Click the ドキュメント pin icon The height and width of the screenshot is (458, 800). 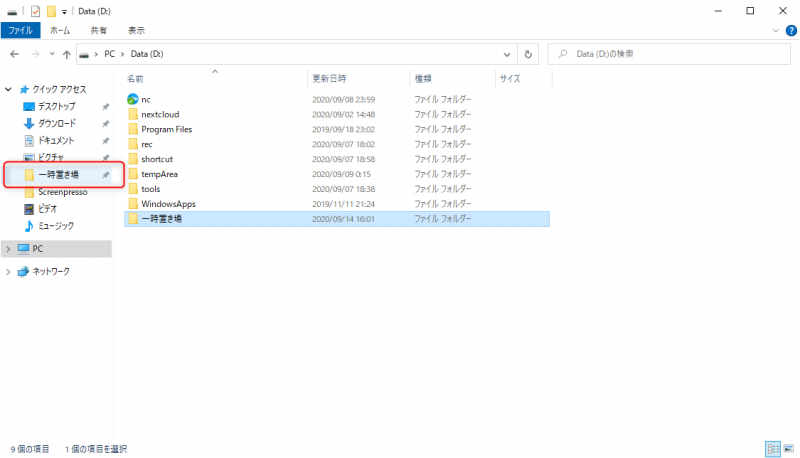(x=106, y=141)
